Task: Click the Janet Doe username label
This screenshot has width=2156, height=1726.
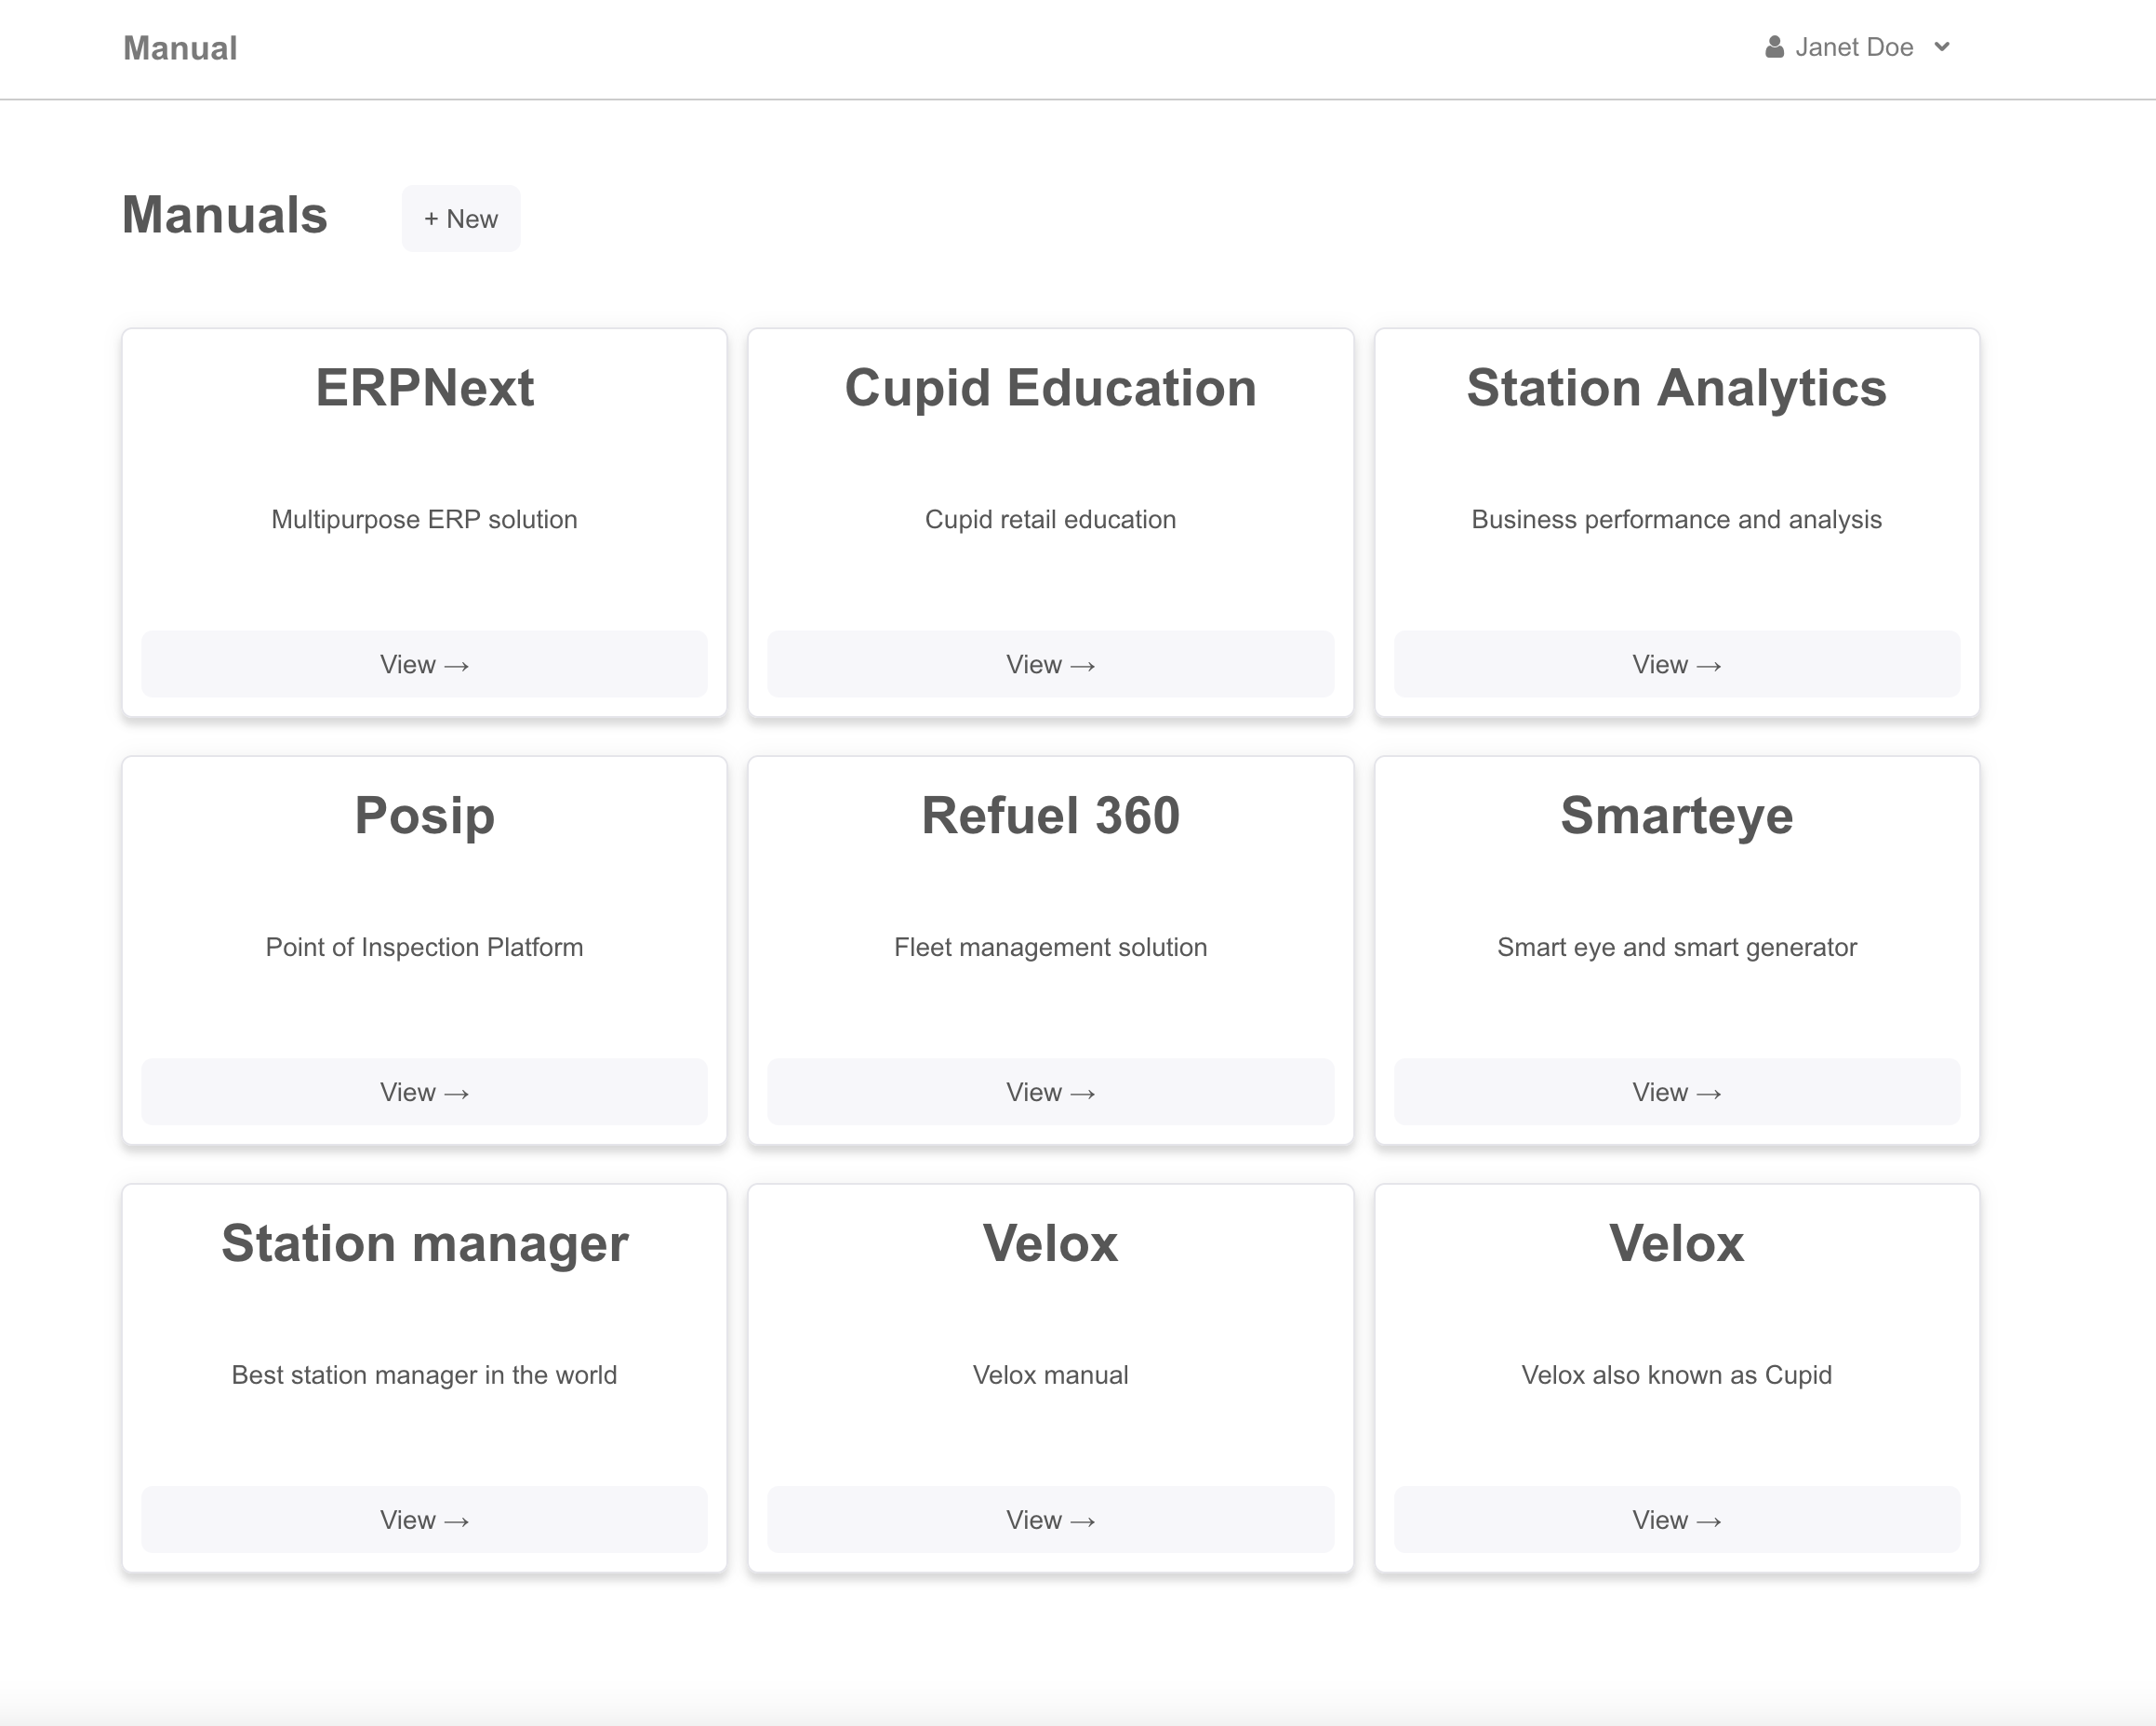Action: tap(1853, 47)
